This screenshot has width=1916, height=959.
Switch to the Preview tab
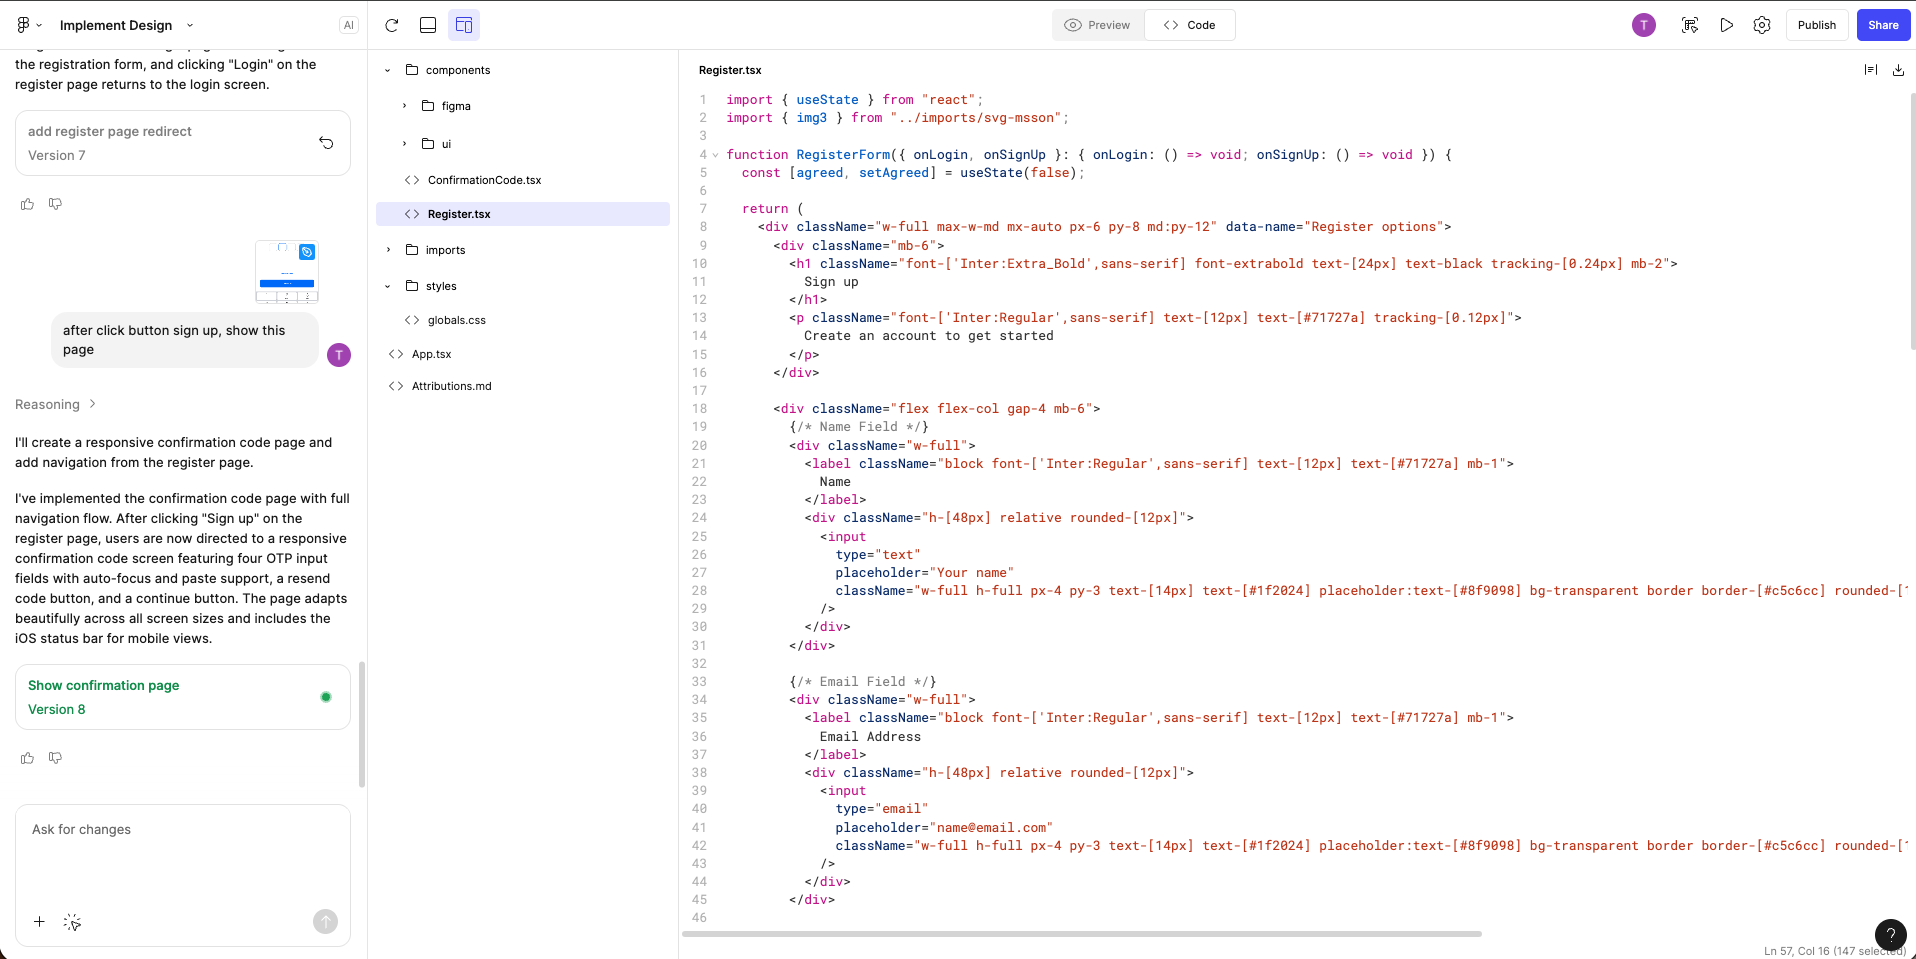click(x=1098, y=25)
